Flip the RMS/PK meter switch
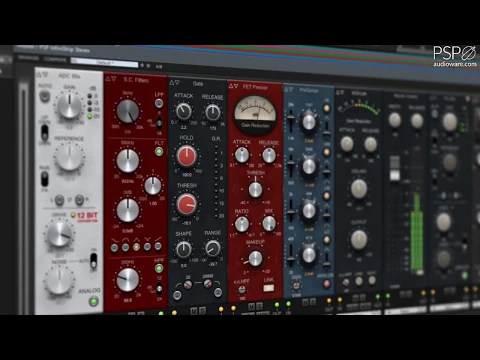 coord(44,179)
